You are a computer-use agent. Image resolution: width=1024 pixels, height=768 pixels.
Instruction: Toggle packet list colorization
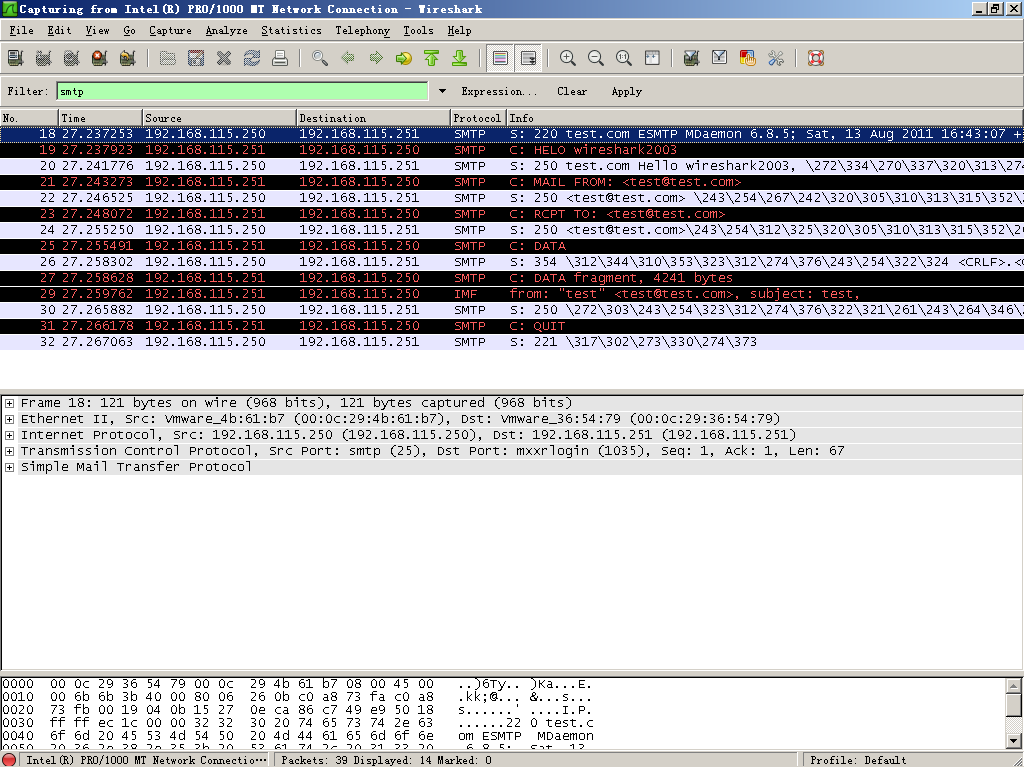point(500,58)
